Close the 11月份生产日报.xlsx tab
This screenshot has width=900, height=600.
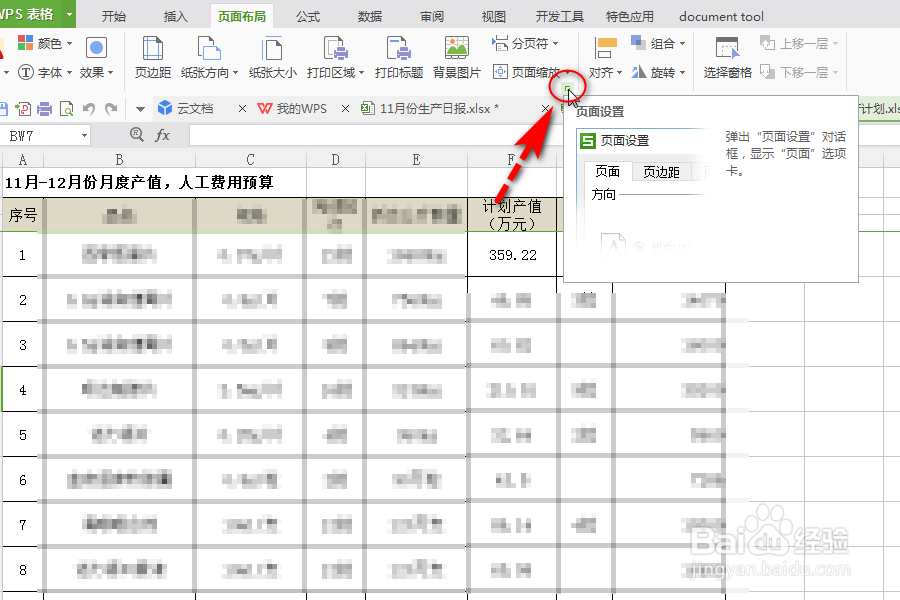coord(546,109)
